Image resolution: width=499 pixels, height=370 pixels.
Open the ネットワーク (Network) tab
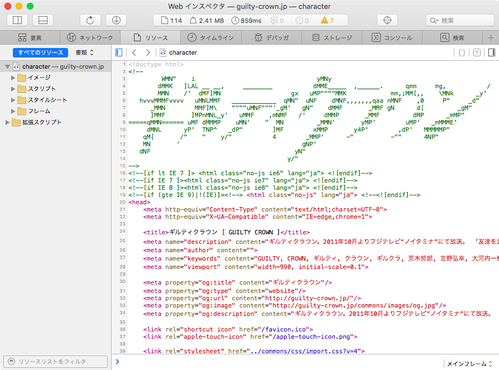(90, 38)
